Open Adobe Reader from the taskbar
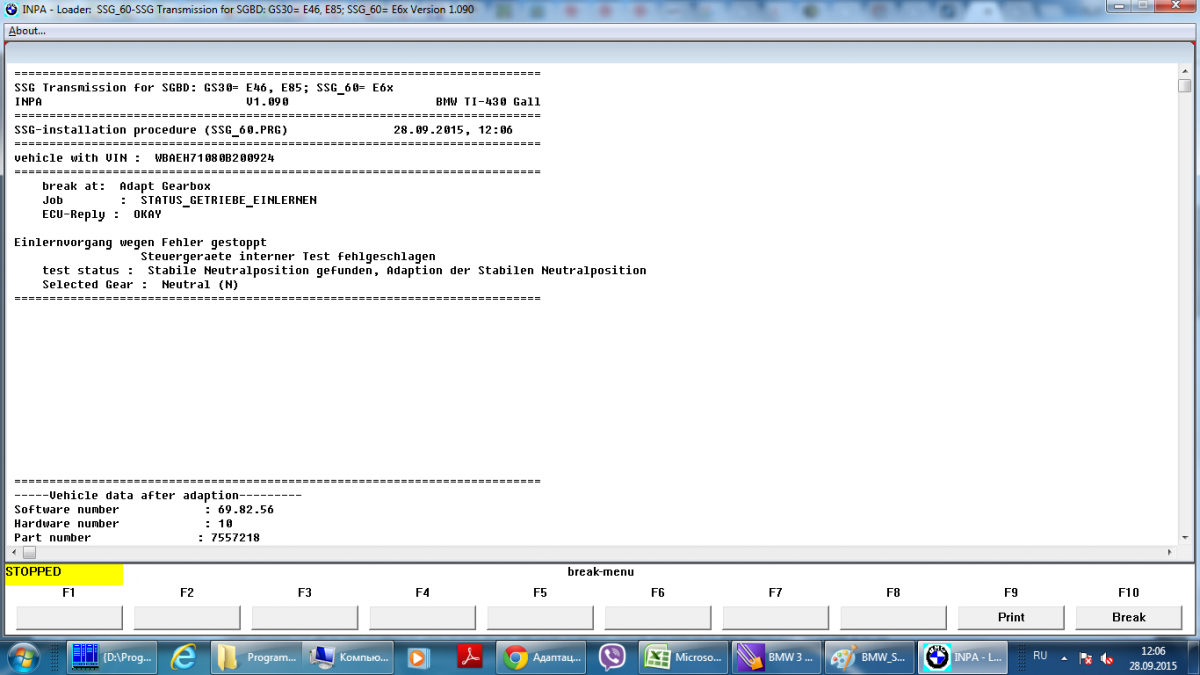The width and height of the screenshot is (1200, 675). [470, 658]
